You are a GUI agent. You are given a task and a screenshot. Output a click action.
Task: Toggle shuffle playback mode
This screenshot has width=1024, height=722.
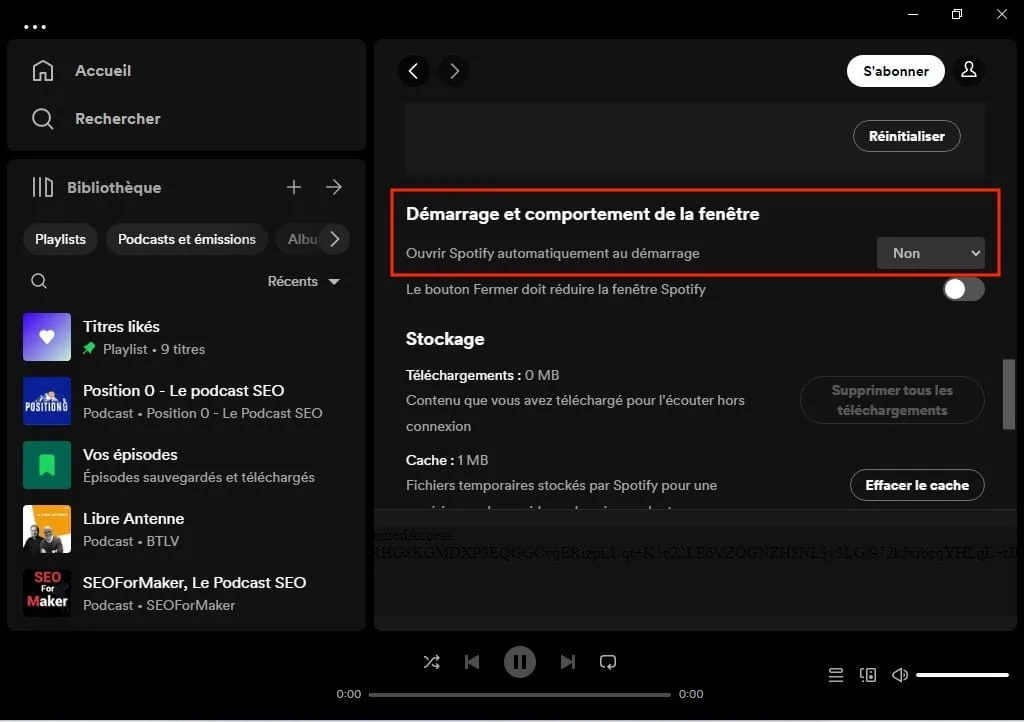pos(432,661)
